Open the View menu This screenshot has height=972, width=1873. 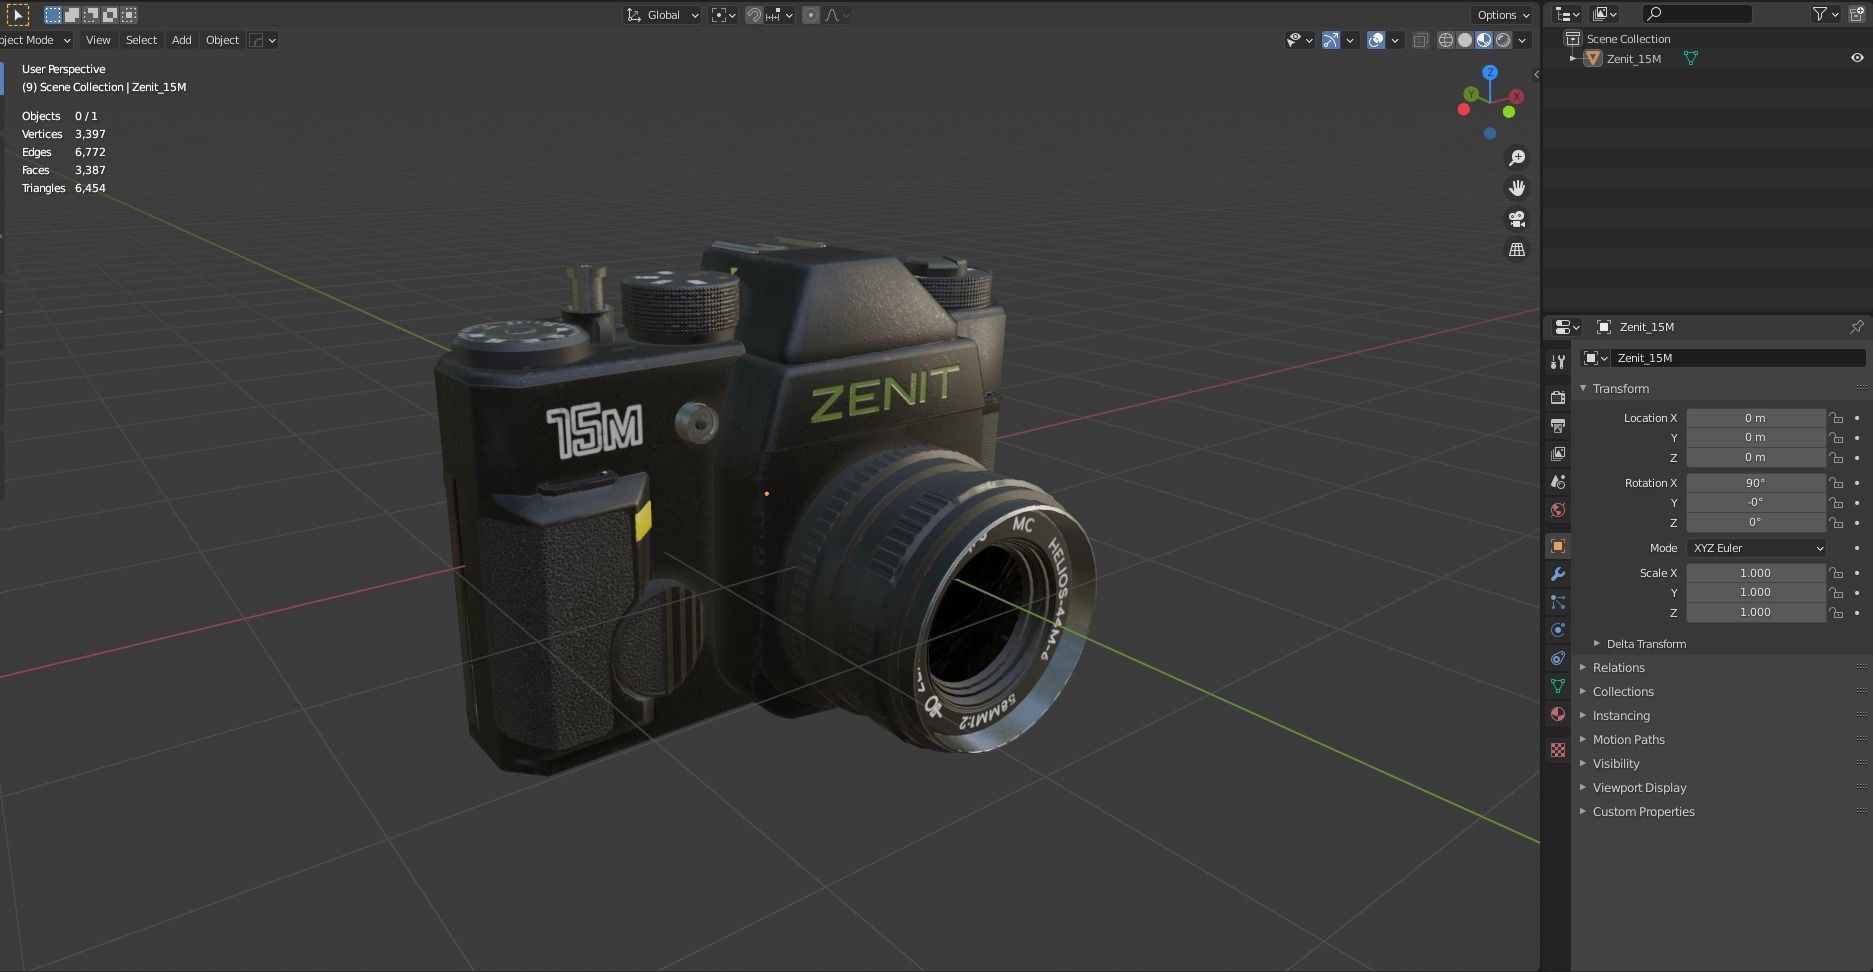pyautogui.click(x=98, y=40)
